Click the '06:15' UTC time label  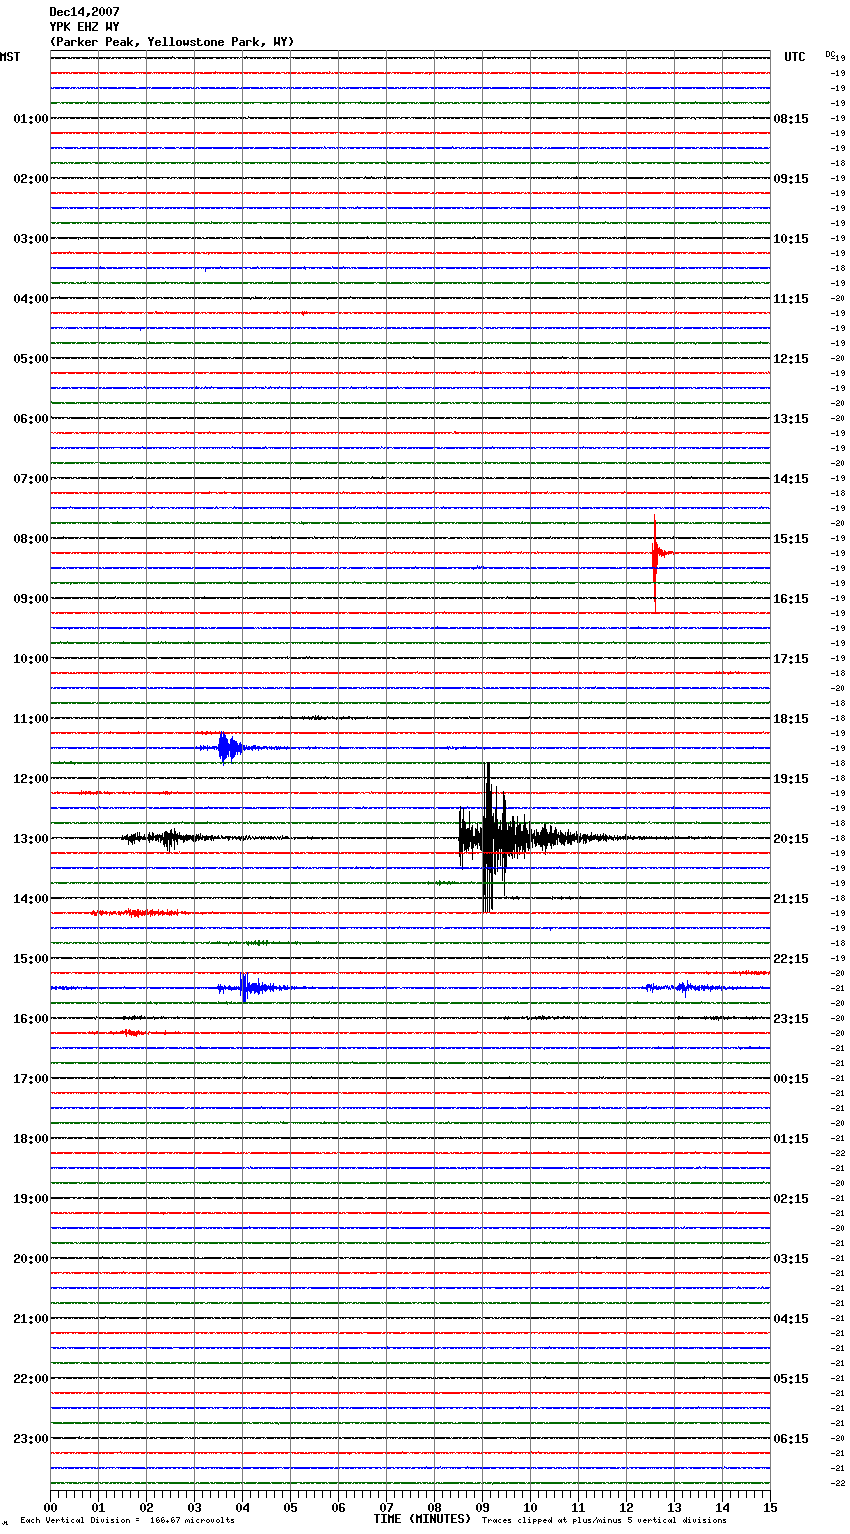(x=791, y=1439)
